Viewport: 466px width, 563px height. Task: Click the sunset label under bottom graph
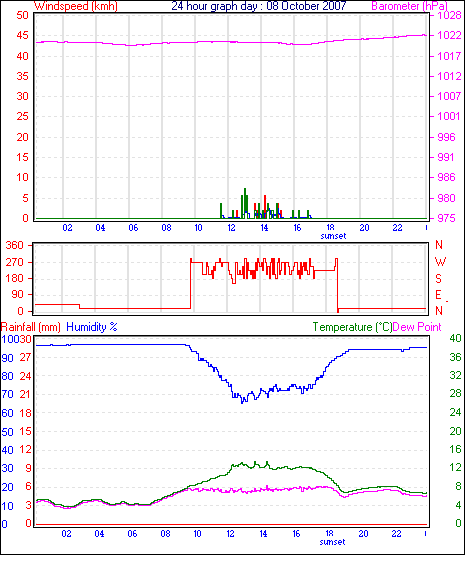click(x=332, y=542)
